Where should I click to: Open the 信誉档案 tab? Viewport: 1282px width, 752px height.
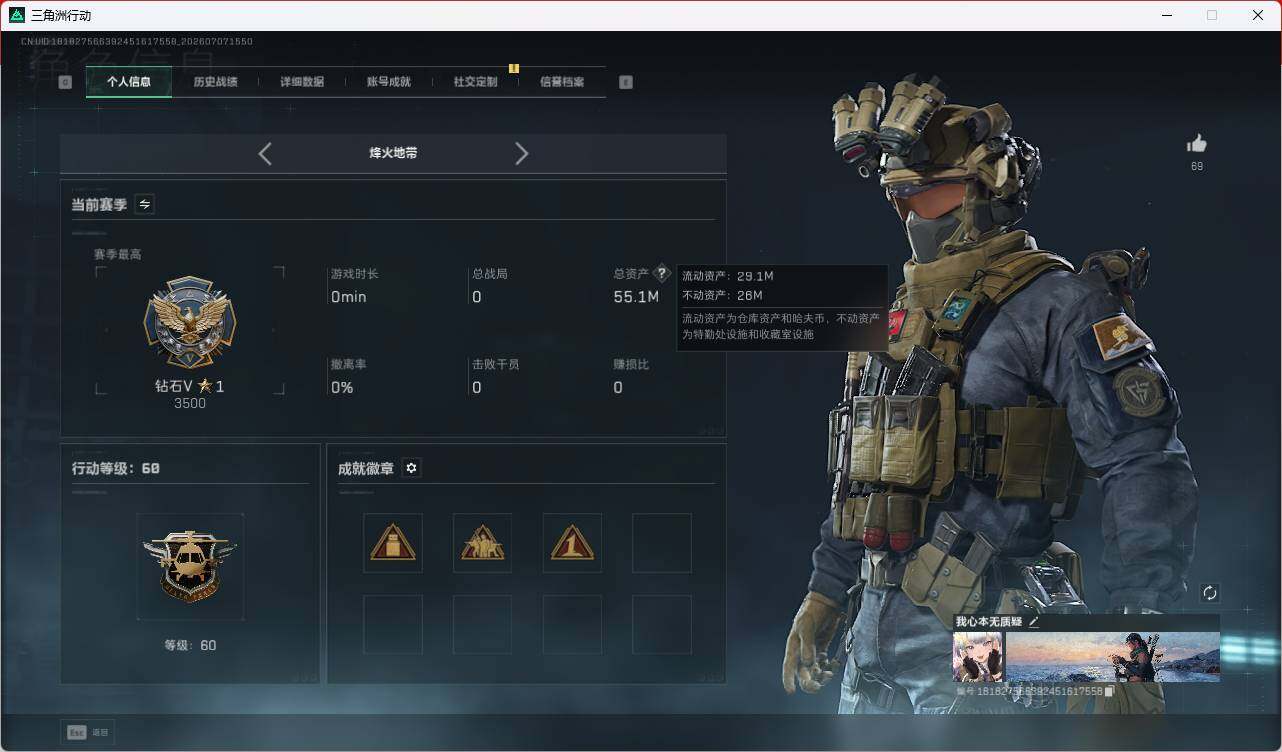coord(562,82)
